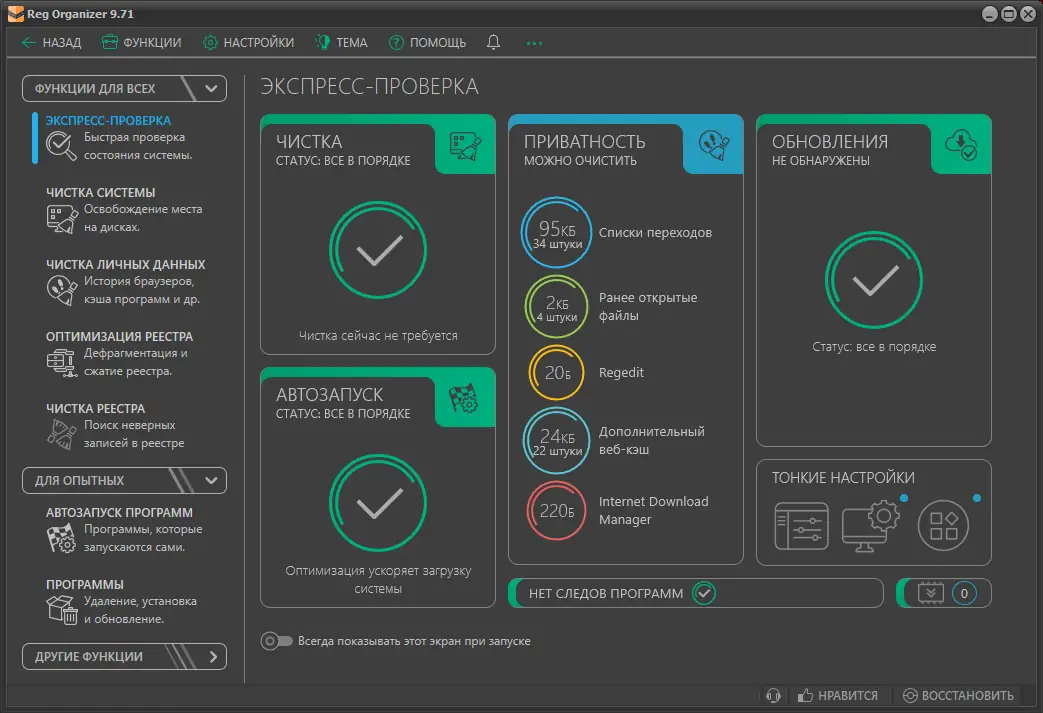The height and width of the screenshot is (713, 1043).
Task: Open the monitor with gear tweak icon
Action: pos(870,526)
